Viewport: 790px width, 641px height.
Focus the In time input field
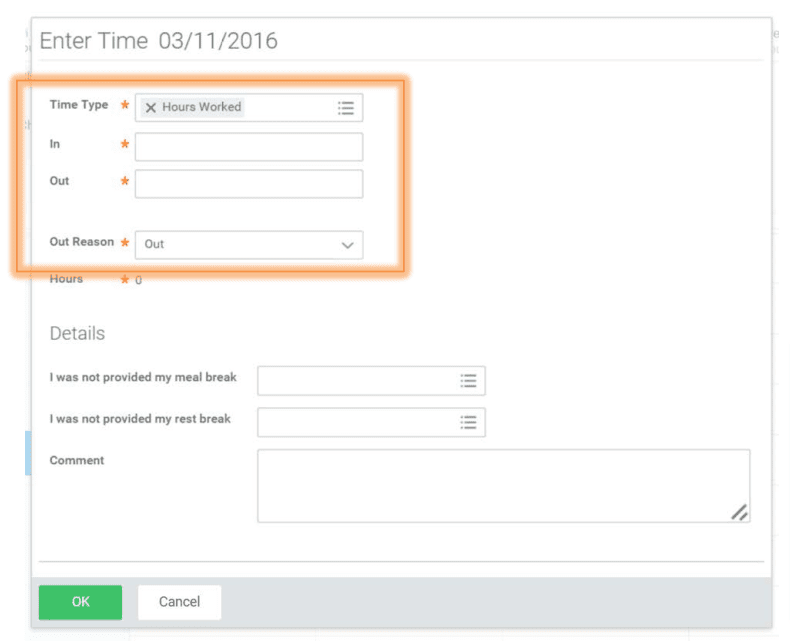click(x=248, y=147)
